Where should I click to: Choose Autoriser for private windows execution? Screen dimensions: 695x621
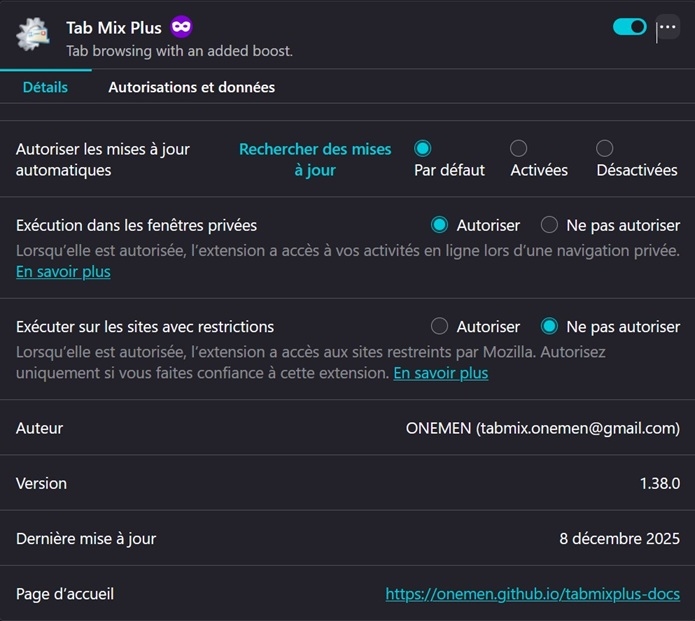pyautogui.click(x=439, y=225)
